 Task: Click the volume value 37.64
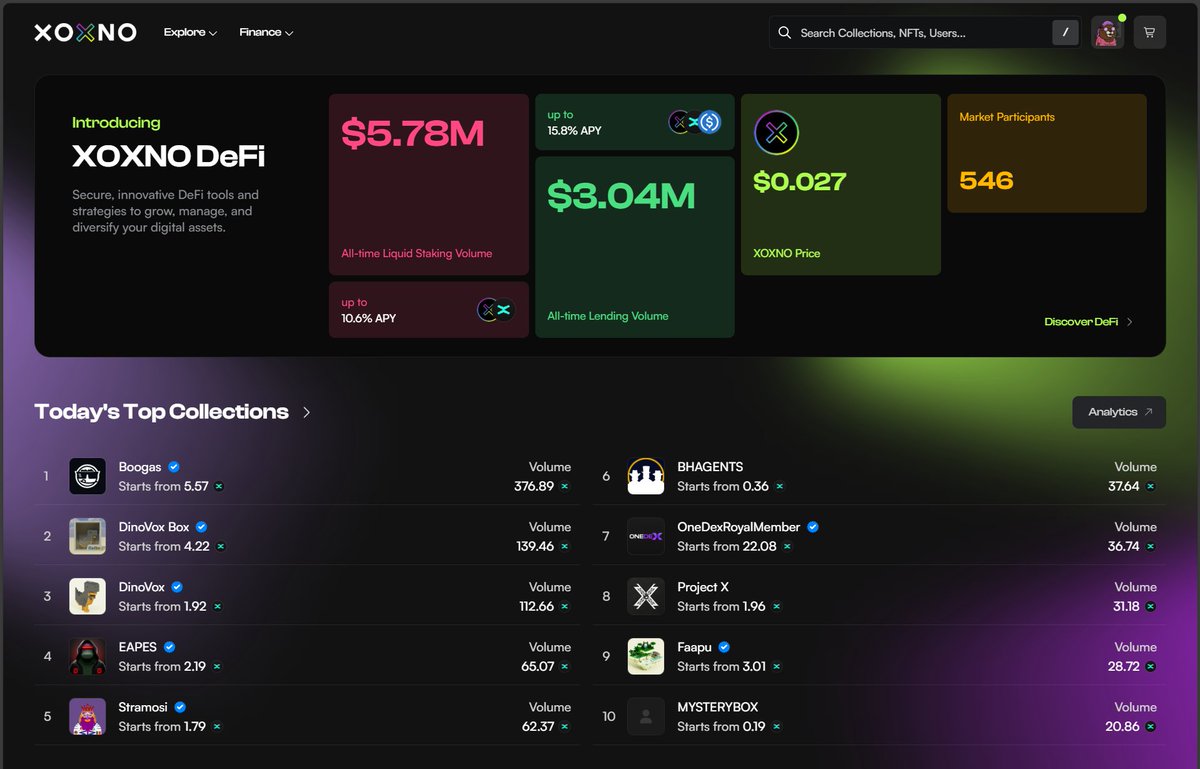coord(1124,486)
